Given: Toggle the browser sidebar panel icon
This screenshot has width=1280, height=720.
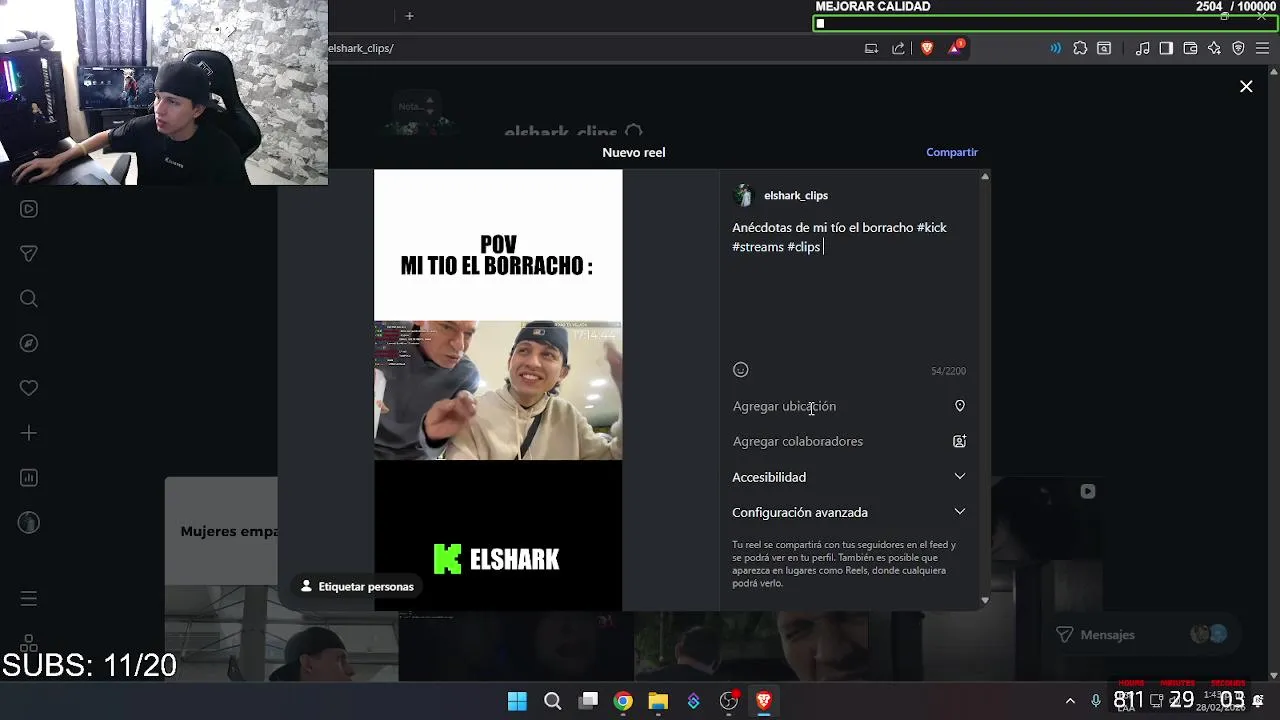Looking at the screenshot, I should pyautogui.click(x=1166, y=48).
